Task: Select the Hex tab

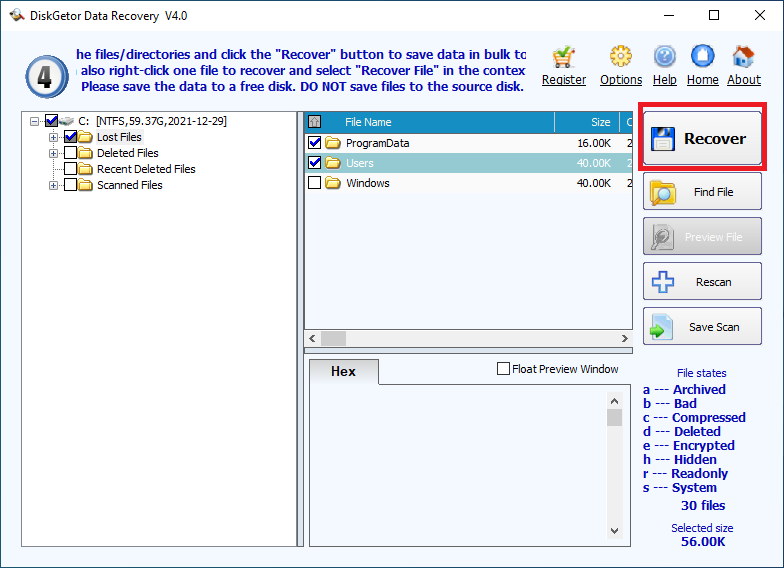Action: pyautogui.click(x=343, y=371)
